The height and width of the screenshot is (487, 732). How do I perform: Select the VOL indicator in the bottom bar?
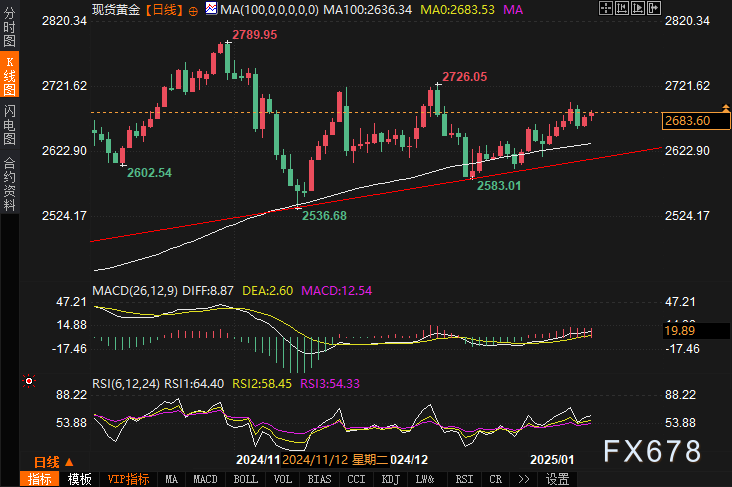[x=282, y=479]
